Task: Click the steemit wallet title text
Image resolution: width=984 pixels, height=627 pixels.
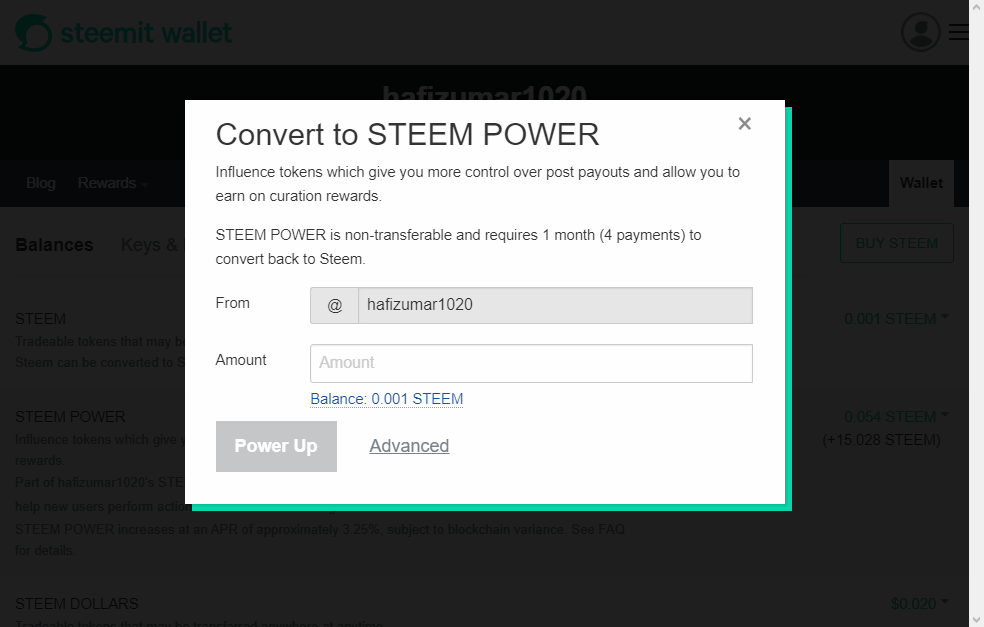Action: [146, 33]
